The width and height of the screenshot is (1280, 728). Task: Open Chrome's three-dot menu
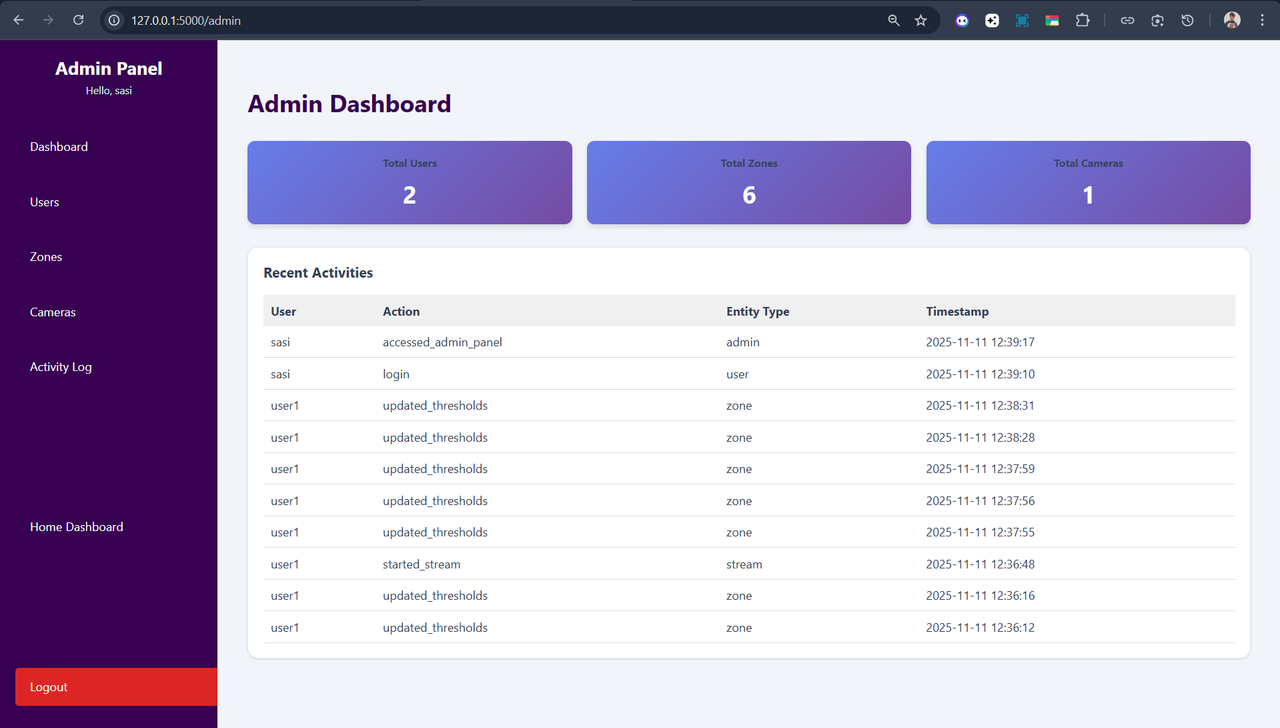1262,20
